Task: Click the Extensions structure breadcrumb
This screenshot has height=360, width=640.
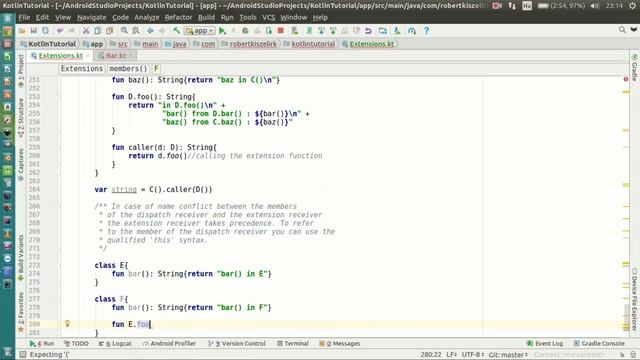Action: click(82, 69)
